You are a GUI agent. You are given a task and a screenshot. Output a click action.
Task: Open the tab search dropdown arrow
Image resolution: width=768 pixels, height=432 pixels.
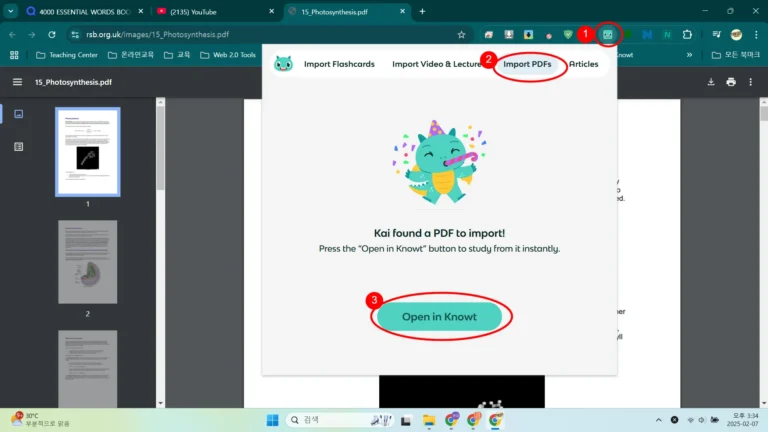coord(10,11)
